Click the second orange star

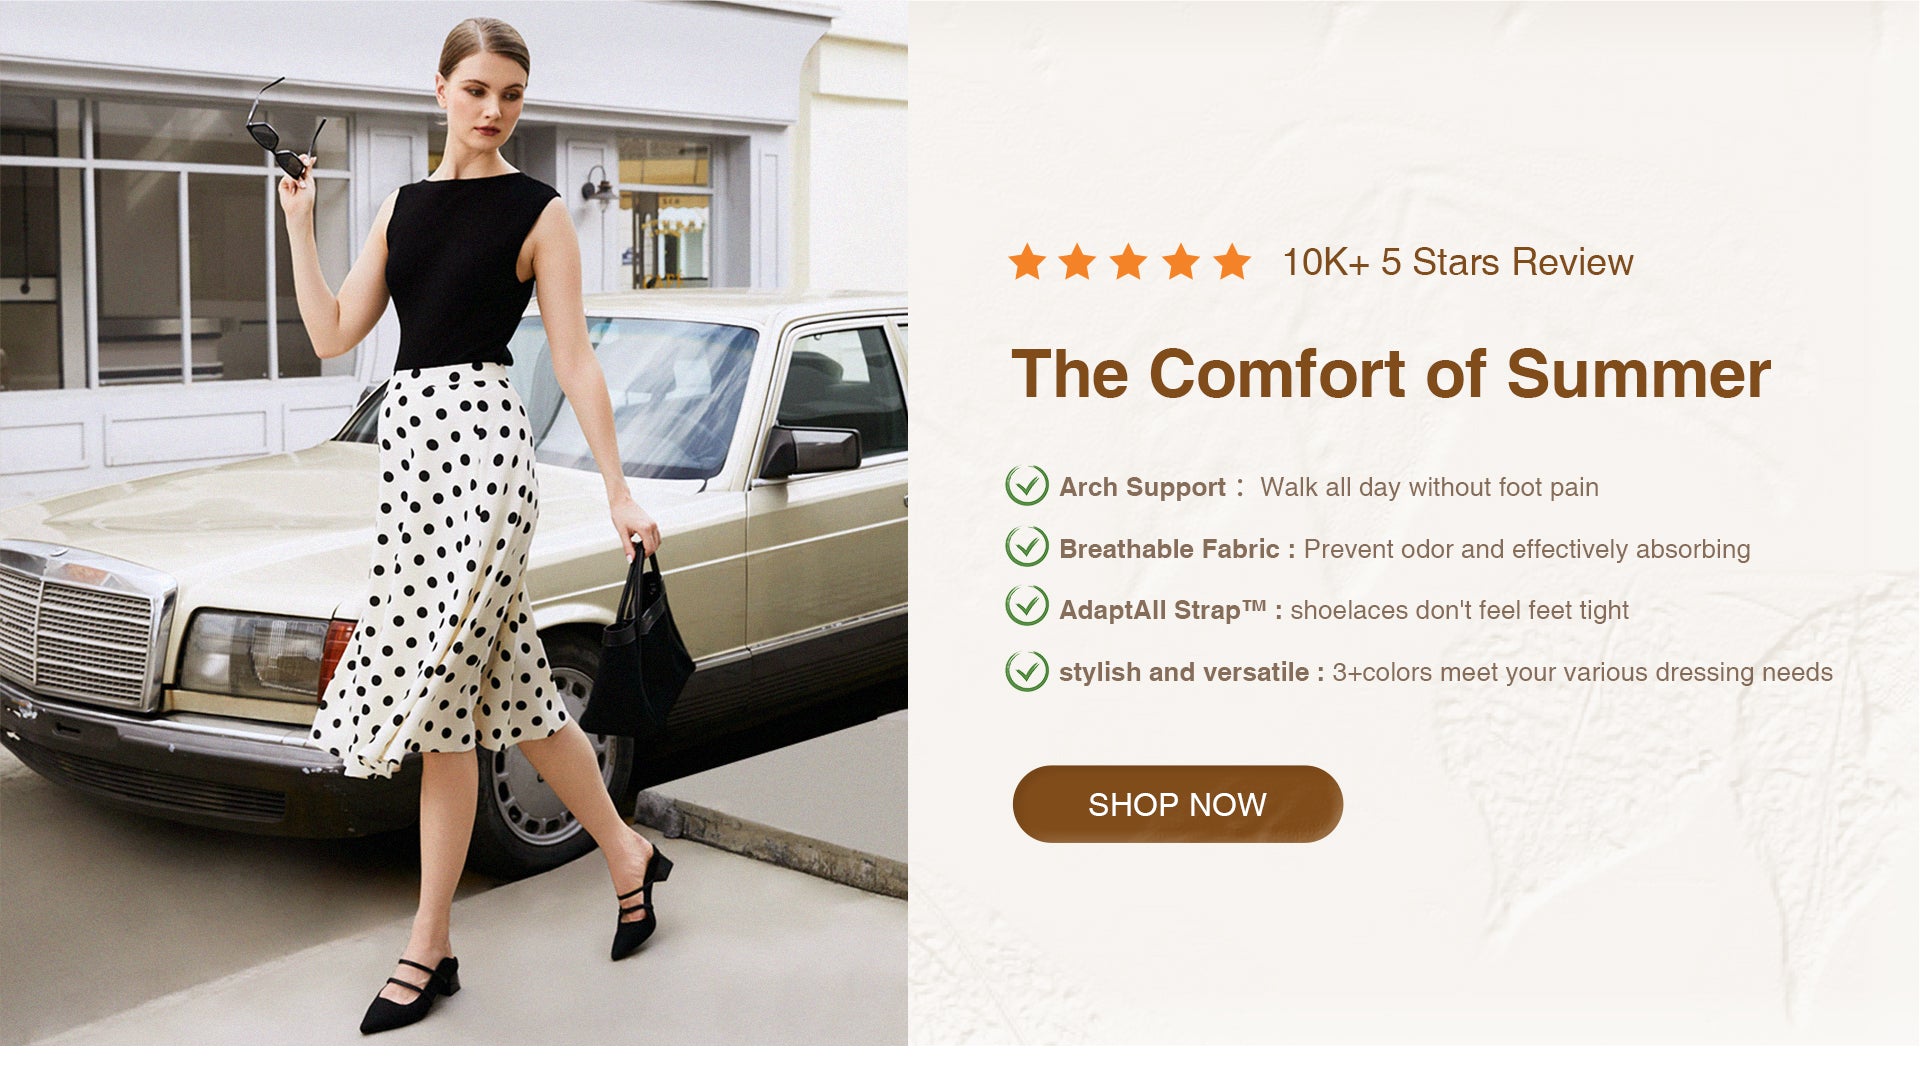(1077, 262)
